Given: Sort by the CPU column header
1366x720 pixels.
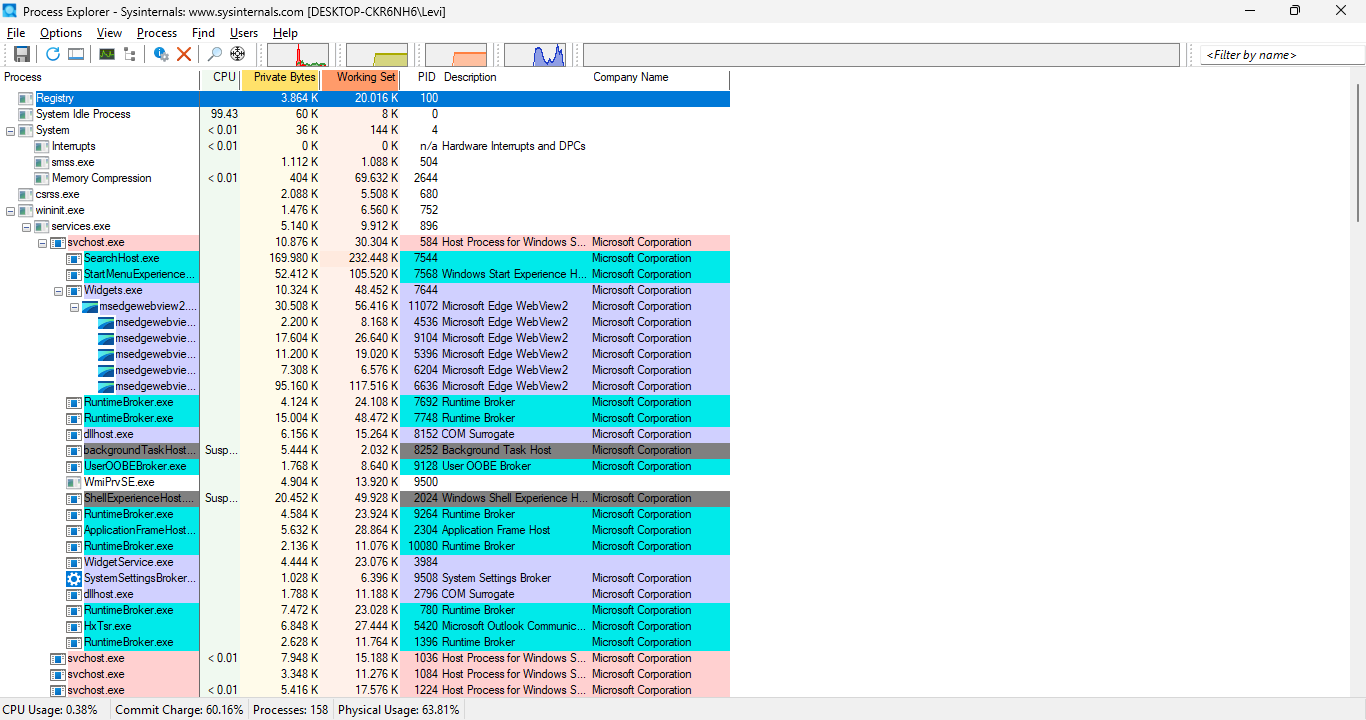Looking at the screenshot, I should point(220,77).
